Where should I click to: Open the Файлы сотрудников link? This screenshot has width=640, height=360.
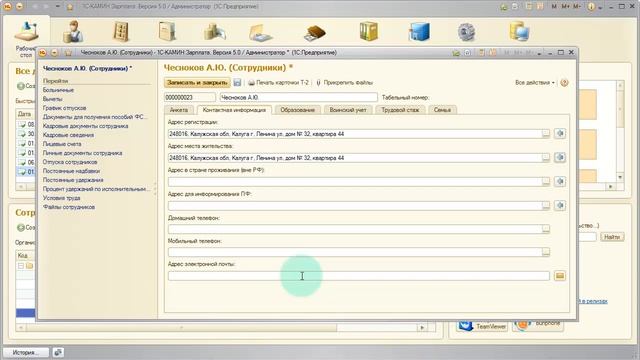69,207
